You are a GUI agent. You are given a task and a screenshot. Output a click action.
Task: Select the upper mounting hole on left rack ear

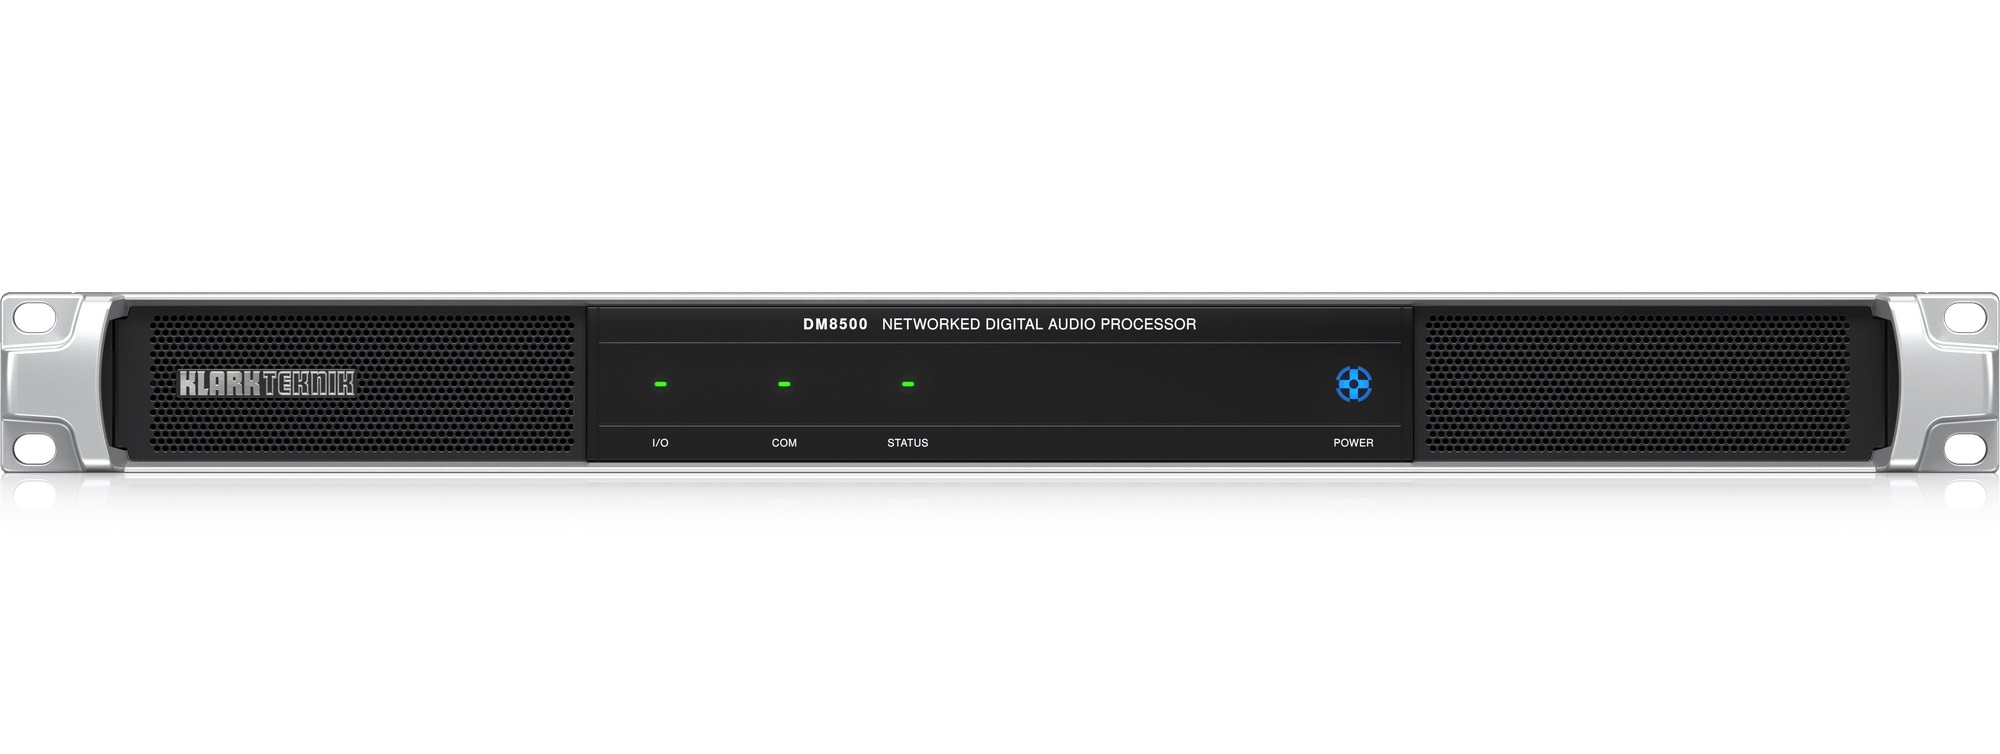[x=34, y=318]
